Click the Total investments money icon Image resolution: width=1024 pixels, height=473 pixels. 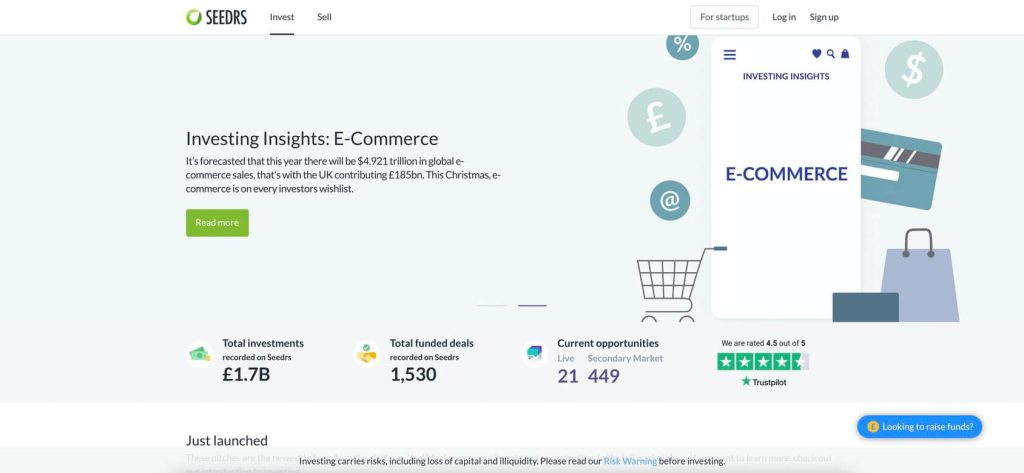(200, 353)
